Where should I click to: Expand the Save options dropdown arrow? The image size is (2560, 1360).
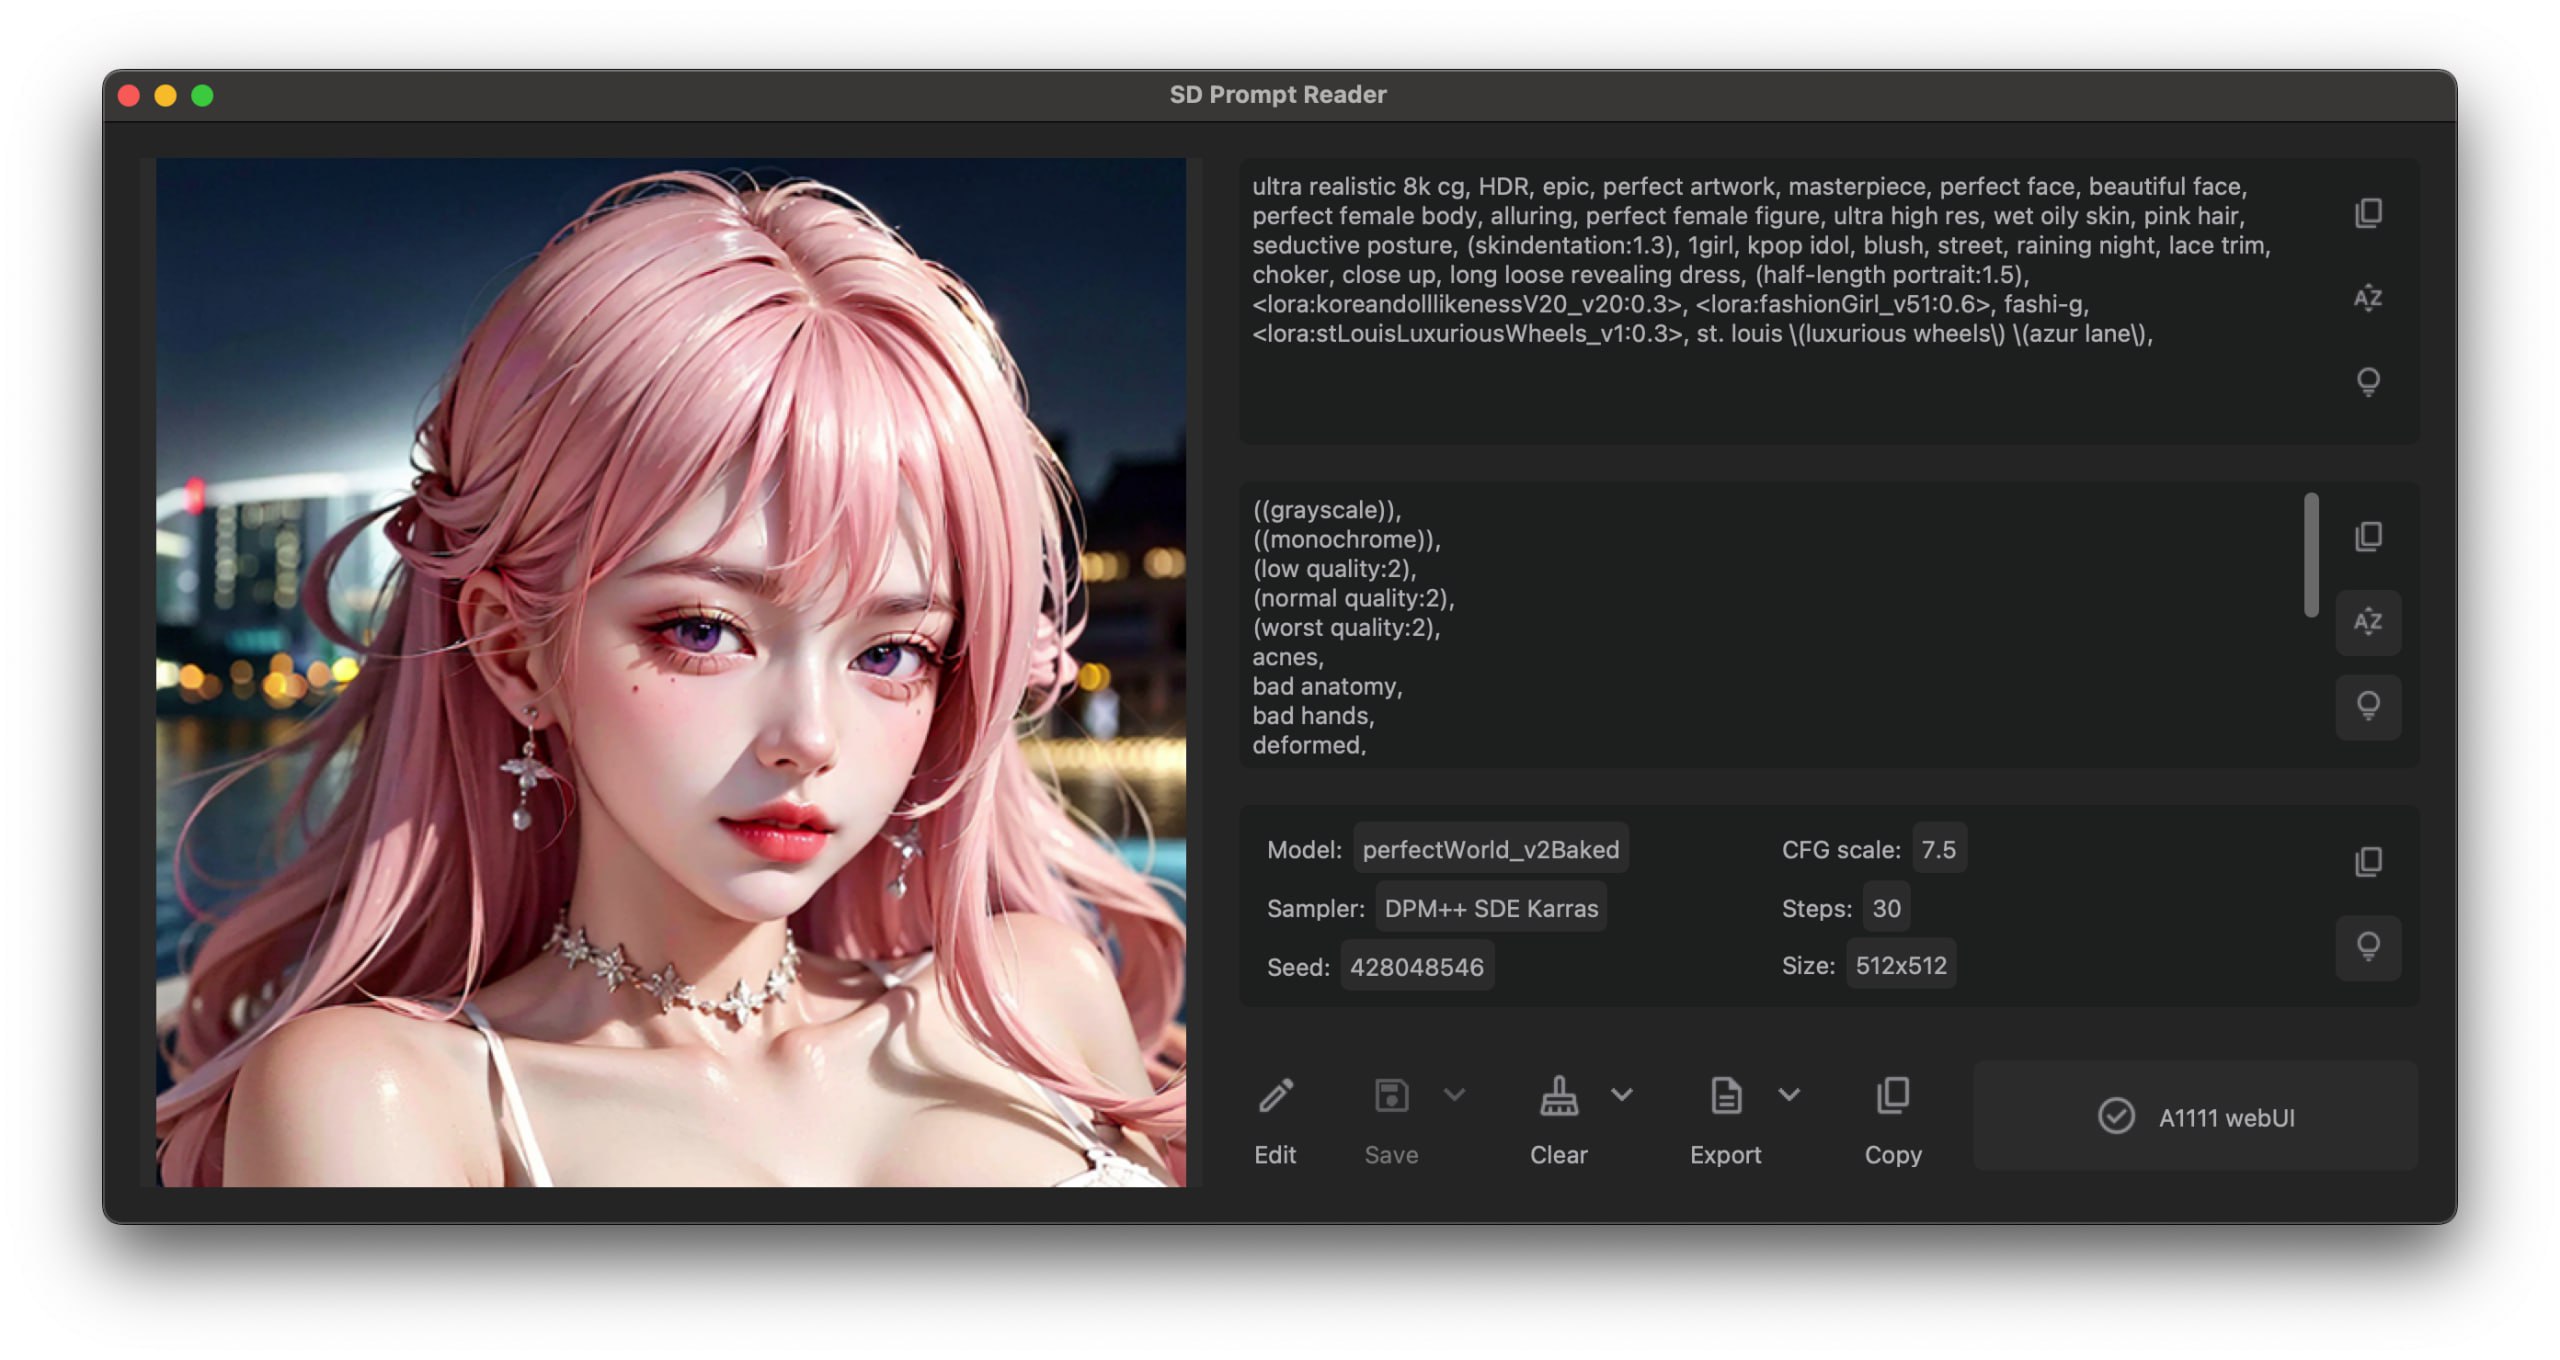click(x=1455, y=1095)
